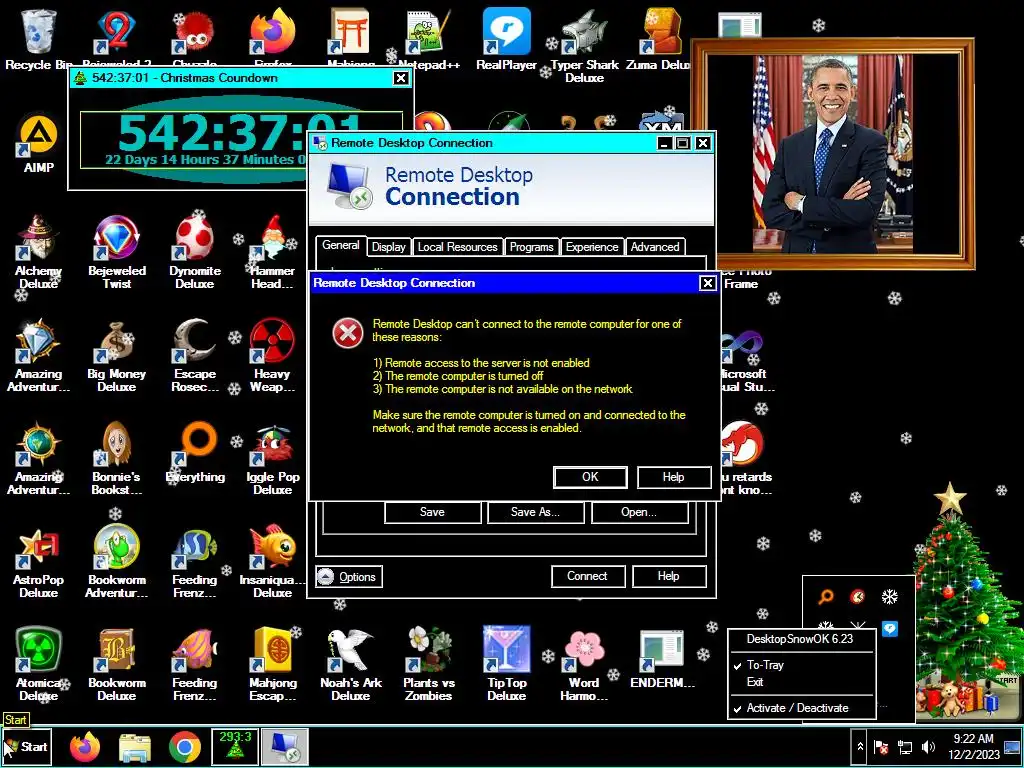Launch the AIMP desktop shortcut
Screen dimensions: 1024x768
point(39,143)
